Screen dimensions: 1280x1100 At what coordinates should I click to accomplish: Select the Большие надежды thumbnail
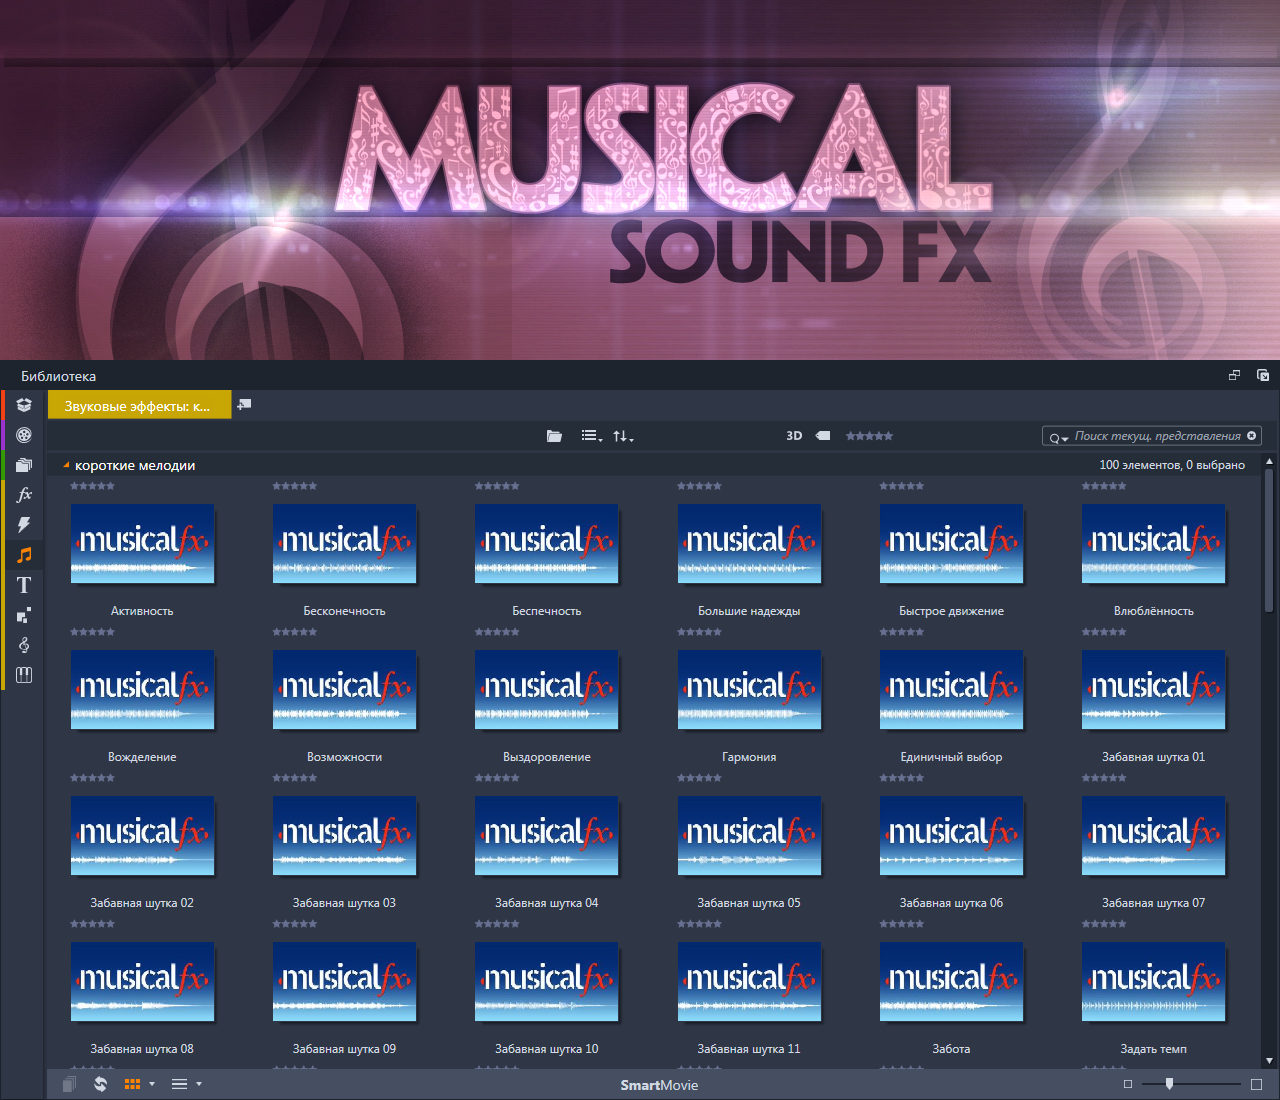[x=749, y=543]
